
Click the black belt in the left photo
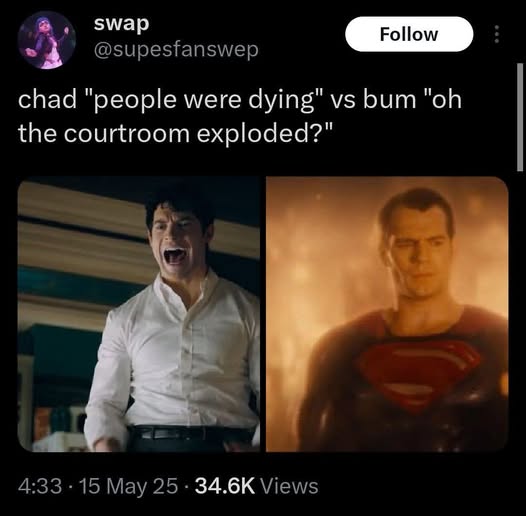[x=190, y=433]
